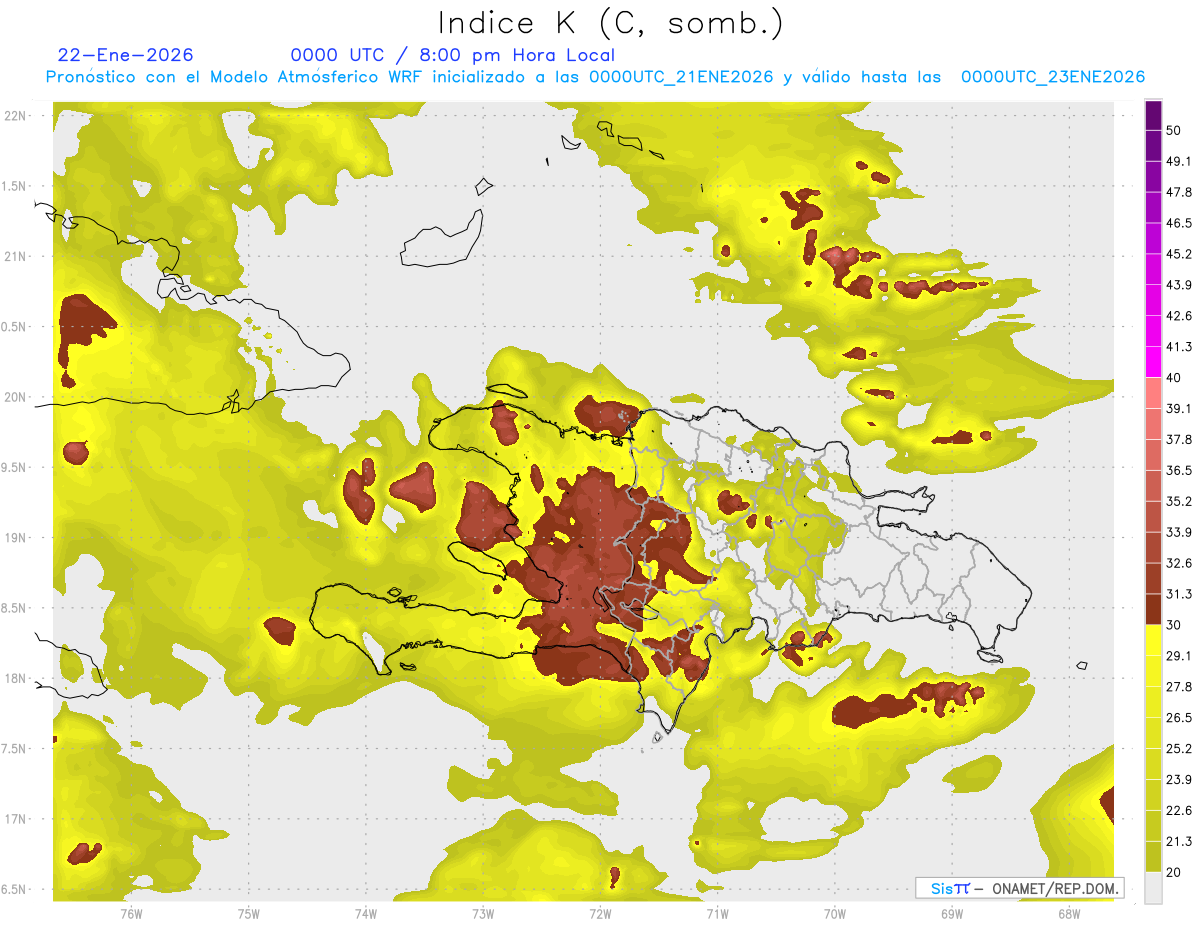Click the "23.9" value on the color scale
The image size is (1200, 927).
pos(1178,780)
